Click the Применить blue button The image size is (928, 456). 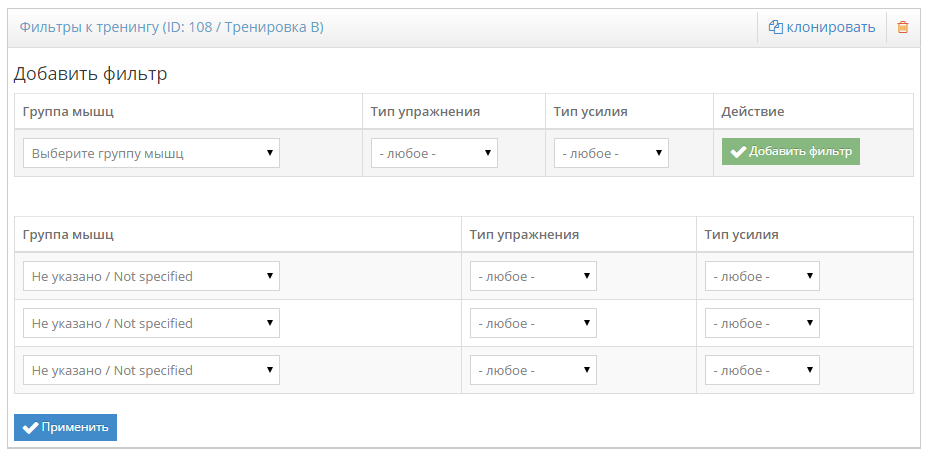point(66,428)
